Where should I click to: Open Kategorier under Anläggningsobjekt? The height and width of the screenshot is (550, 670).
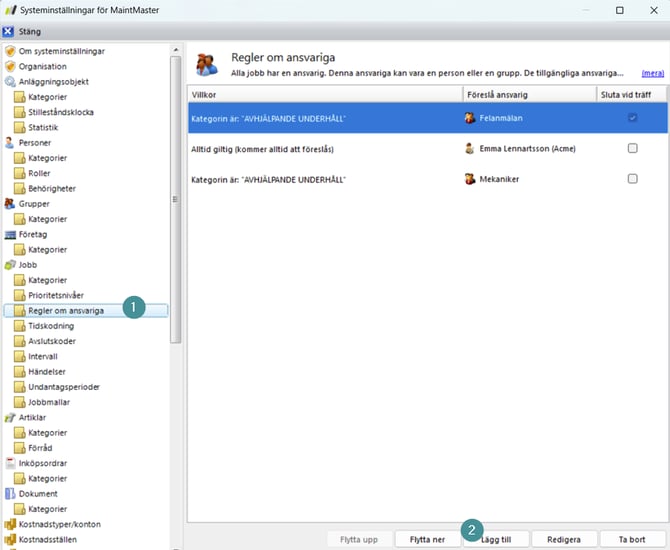(x=47, y=97)
